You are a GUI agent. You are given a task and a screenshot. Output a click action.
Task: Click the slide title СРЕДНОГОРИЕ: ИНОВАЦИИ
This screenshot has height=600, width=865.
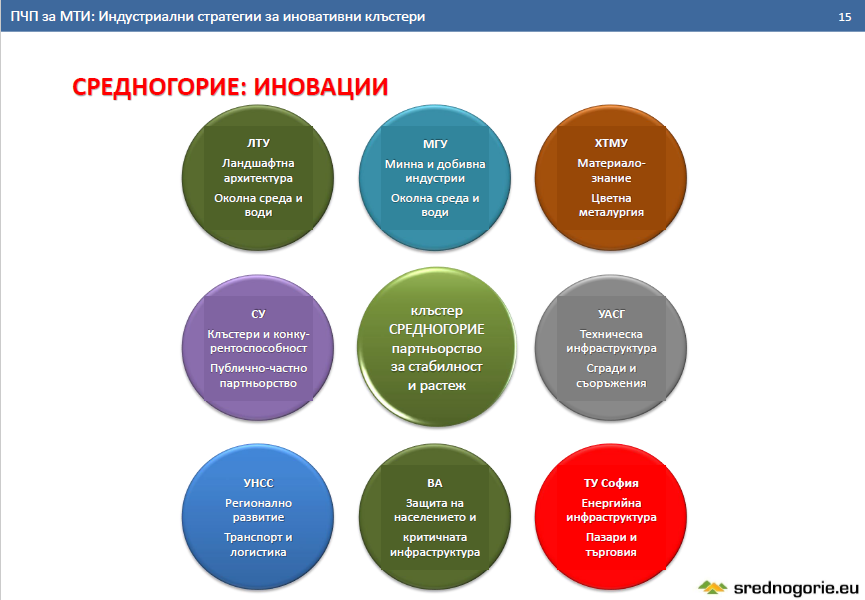pos(230,87)
